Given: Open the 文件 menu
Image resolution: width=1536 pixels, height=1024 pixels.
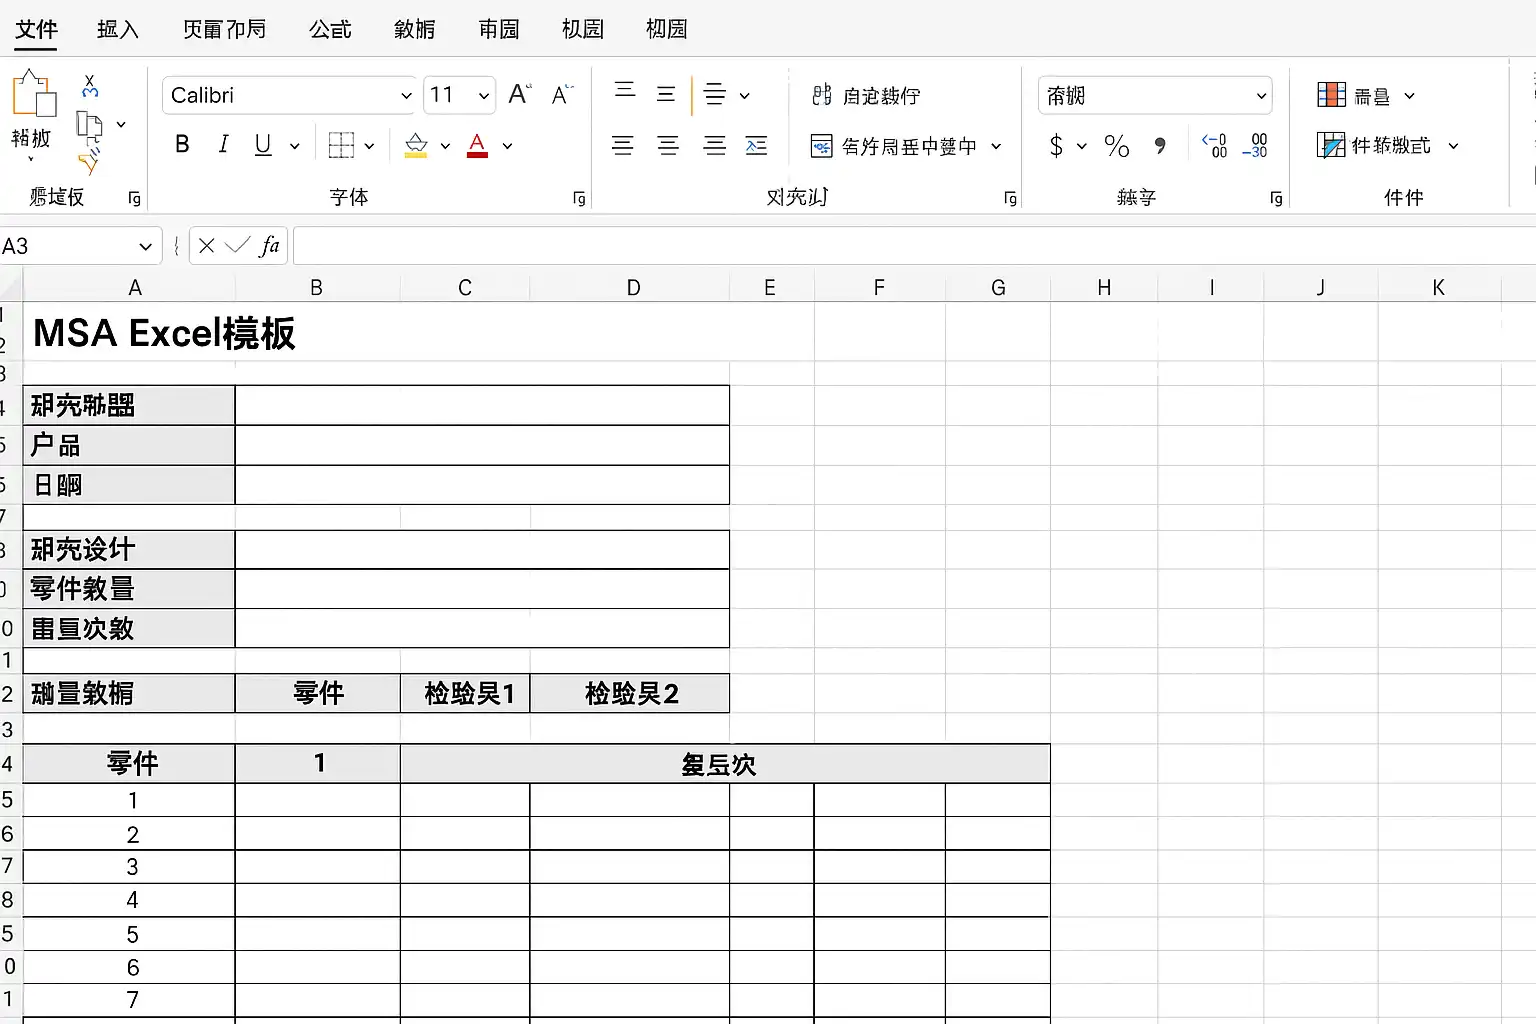Looking at the screenshot, I should [x=36, y=29].
